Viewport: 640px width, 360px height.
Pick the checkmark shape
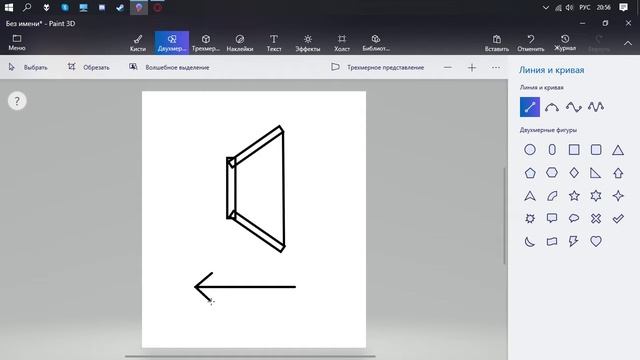coord(618,218)
